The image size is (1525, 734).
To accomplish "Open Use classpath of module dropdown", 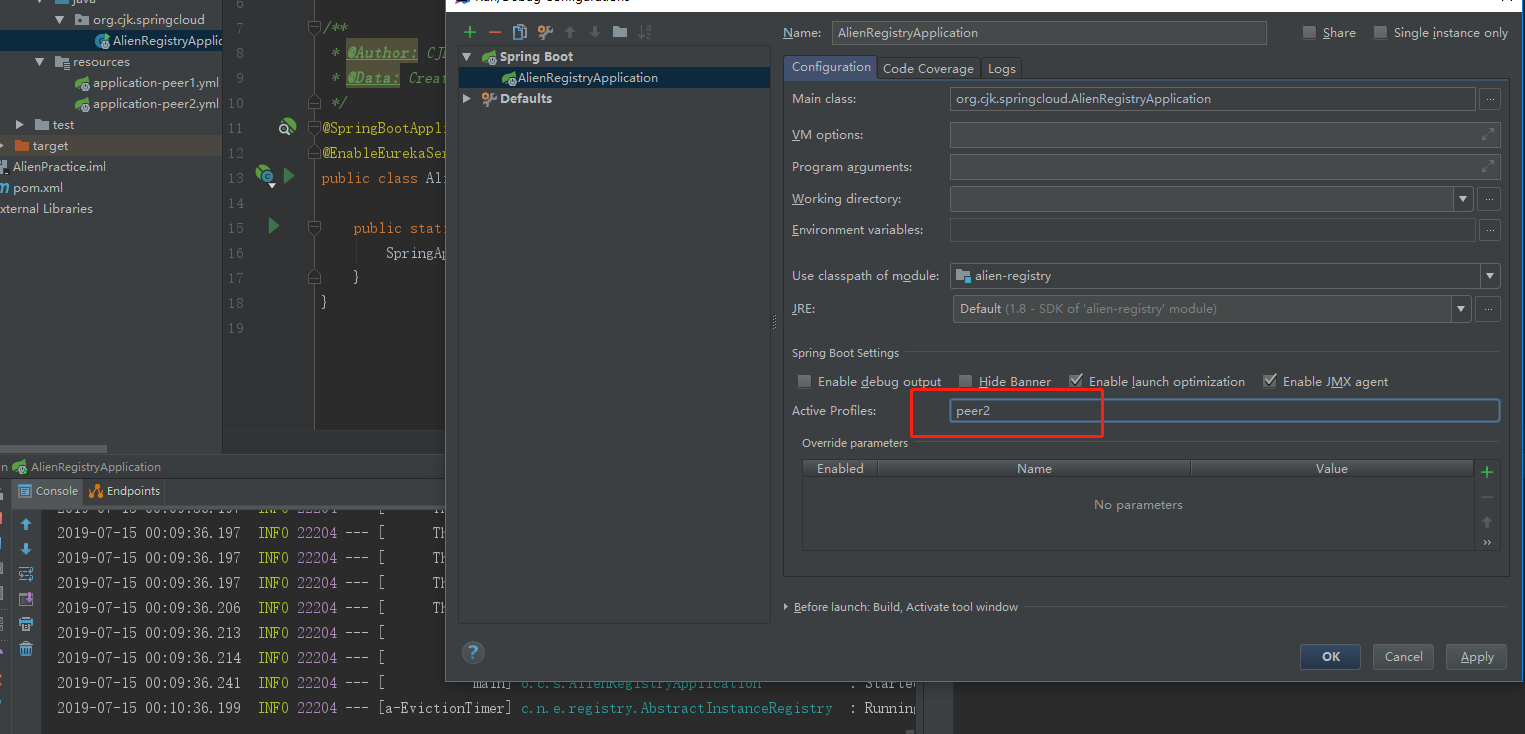I will click(x=1490, y=276).
